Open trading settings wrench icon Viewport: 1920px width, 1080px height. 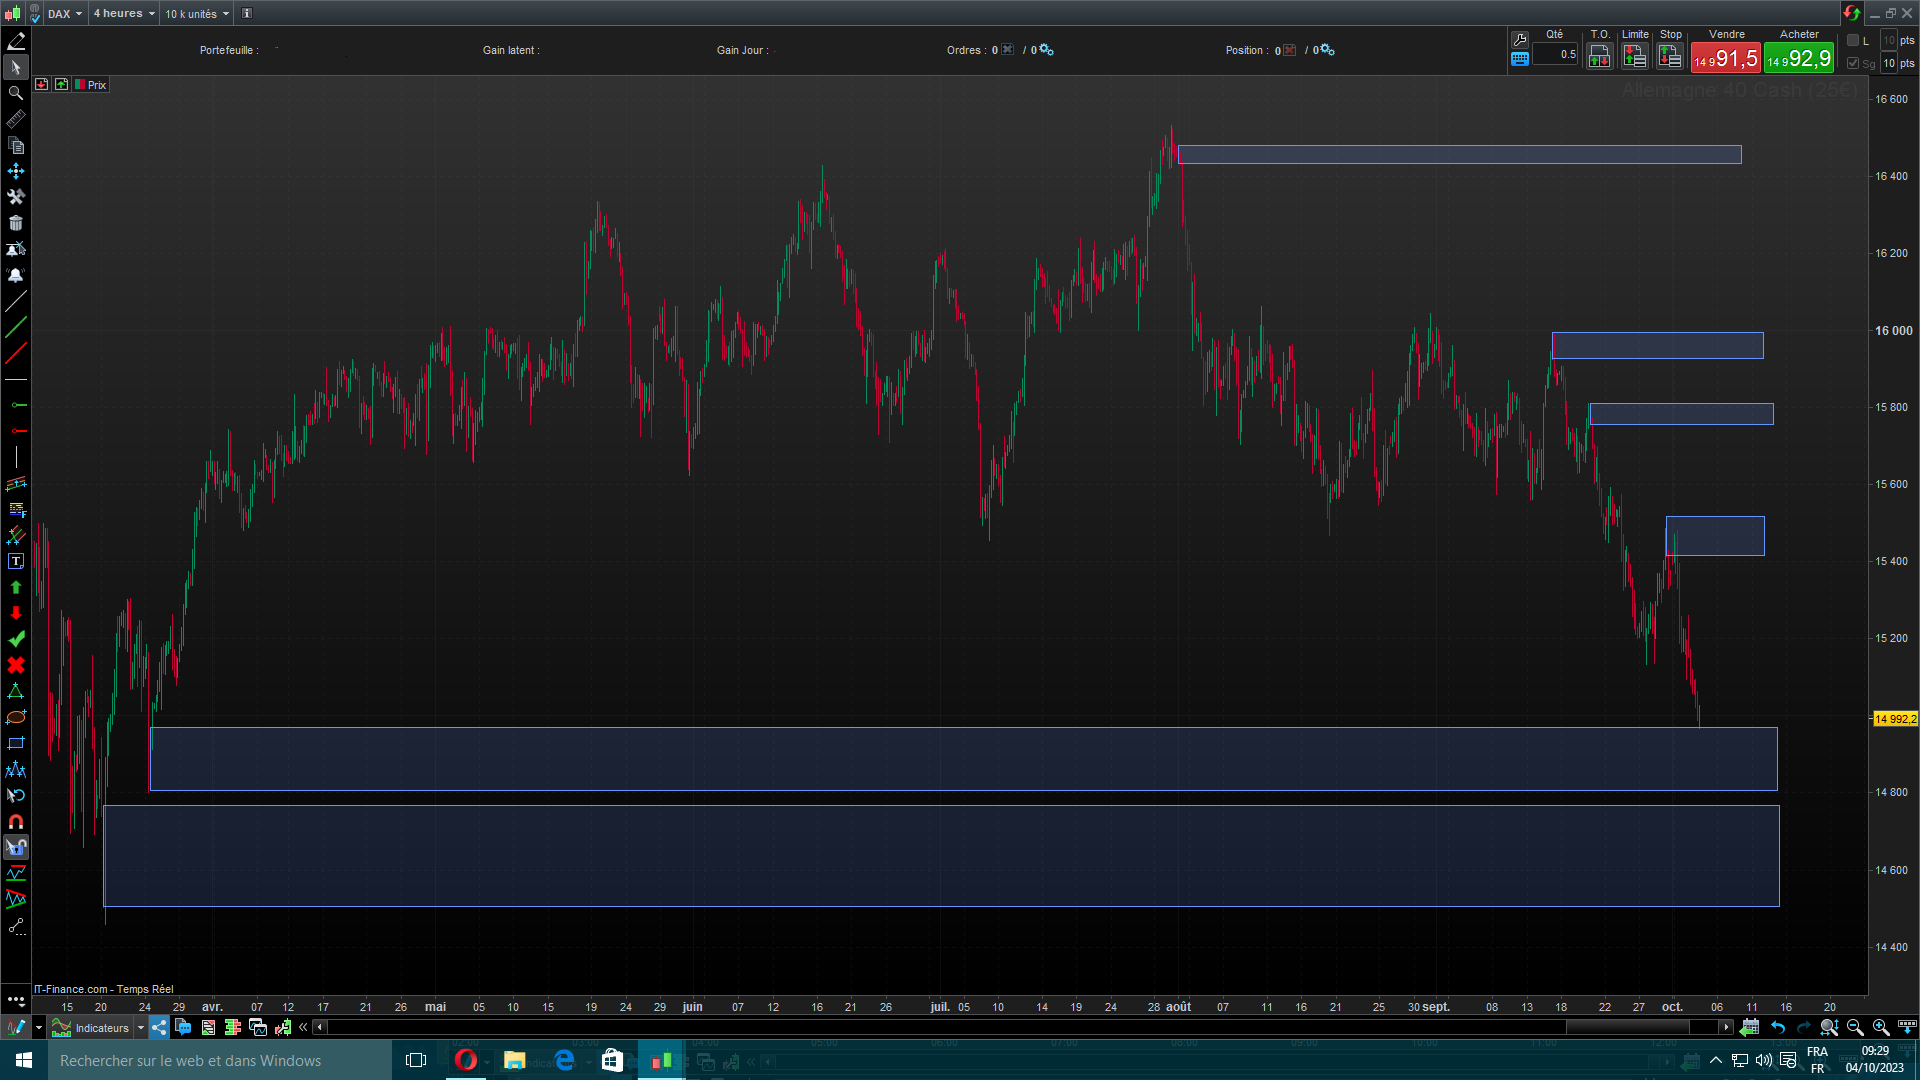pos(1520,39)
